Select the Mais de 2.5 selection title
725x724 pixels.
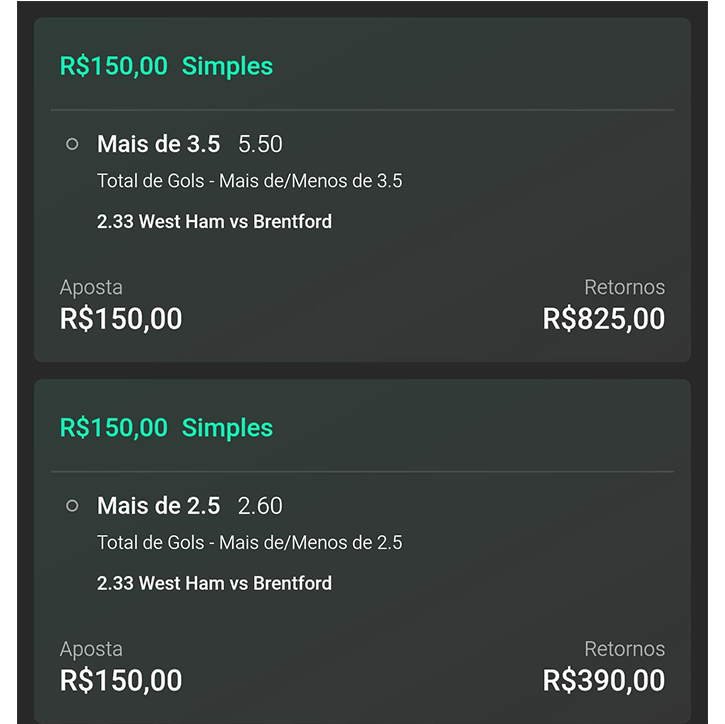coord(158,506)
